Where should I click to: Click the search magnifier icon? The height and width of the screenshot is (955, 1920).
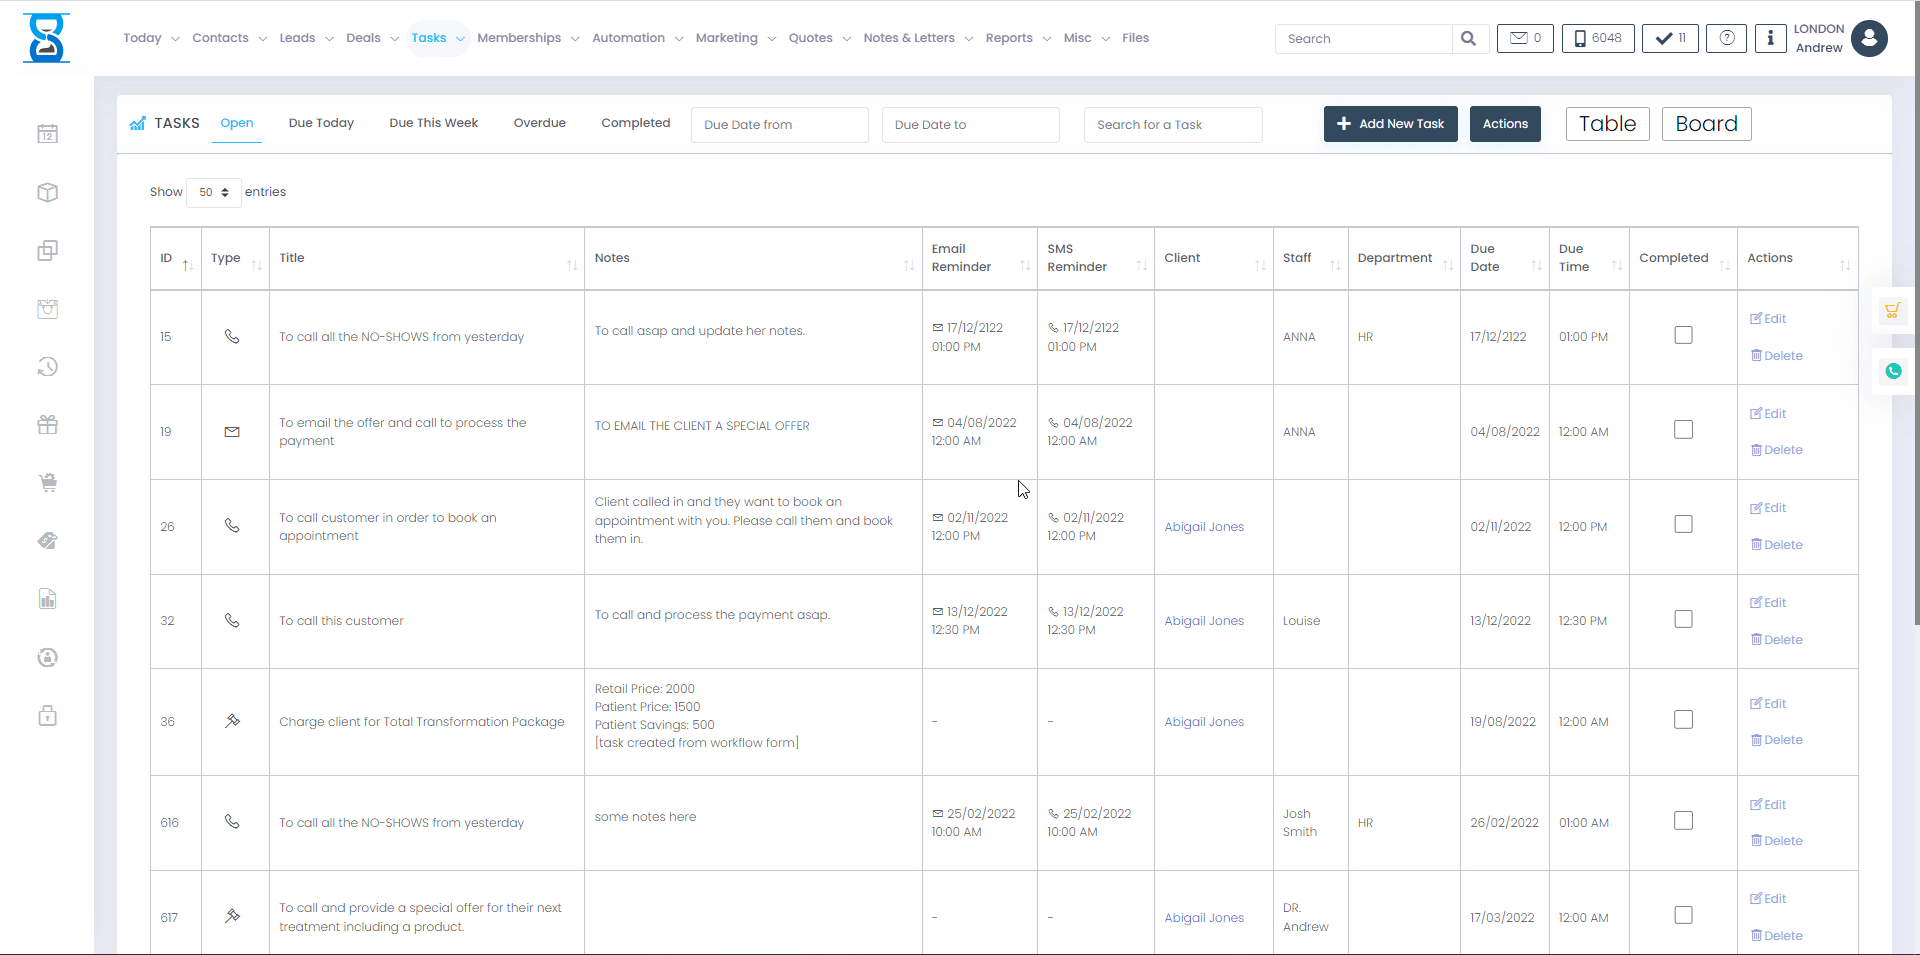pyautogui.click(x=1468, y=38)
